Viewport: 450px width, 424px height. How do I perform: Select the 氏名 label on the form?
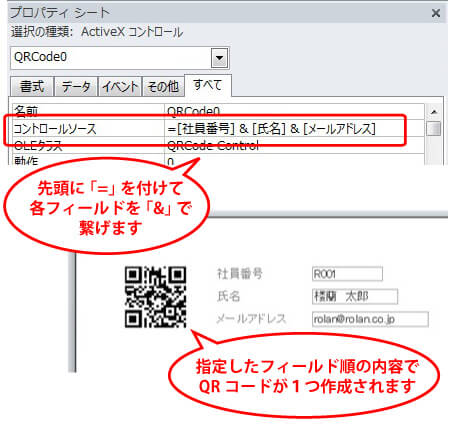click(x=229, y=296)
